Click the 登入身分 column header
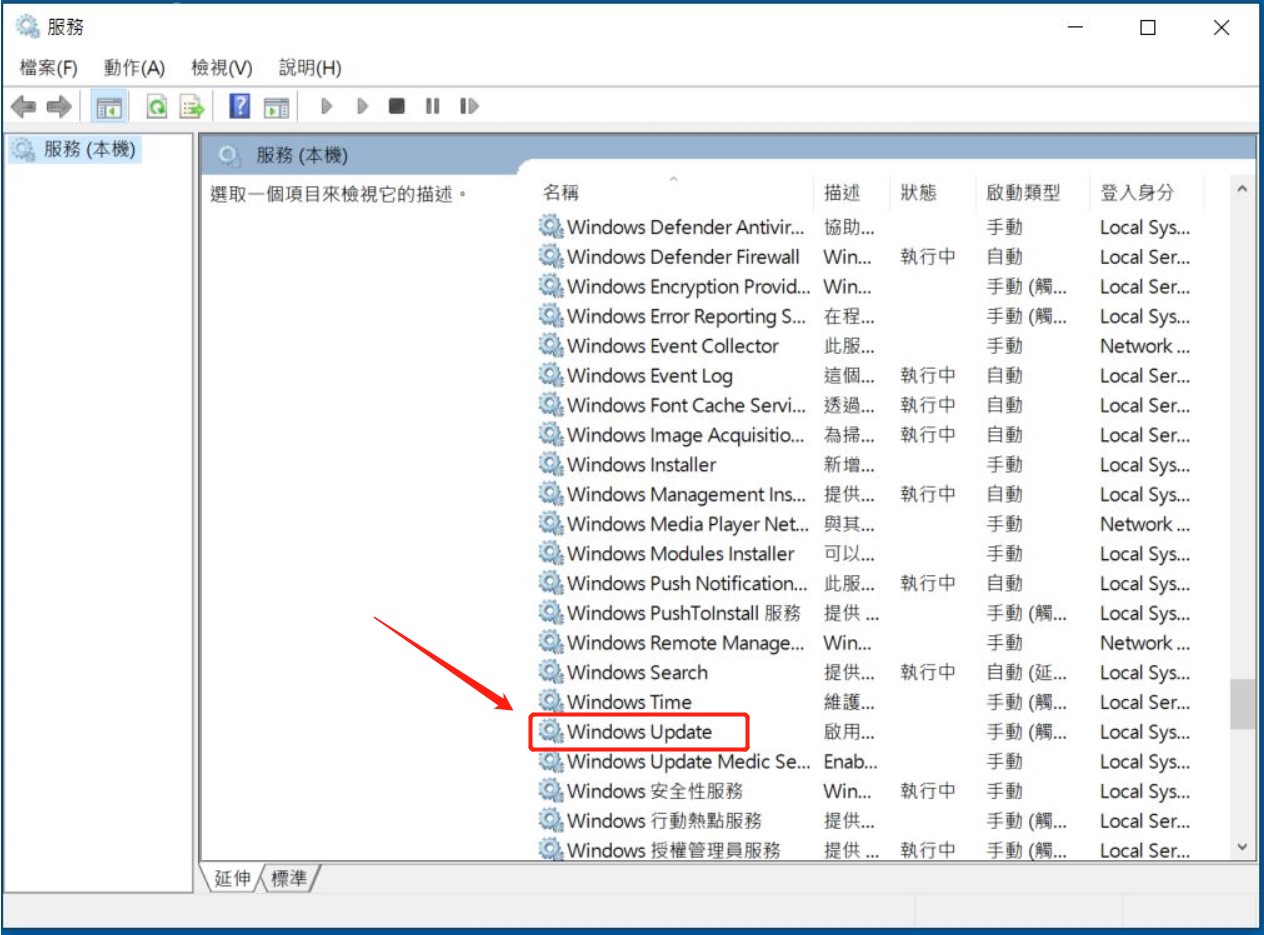The image size is (1264, 935). pos(1137,192)
